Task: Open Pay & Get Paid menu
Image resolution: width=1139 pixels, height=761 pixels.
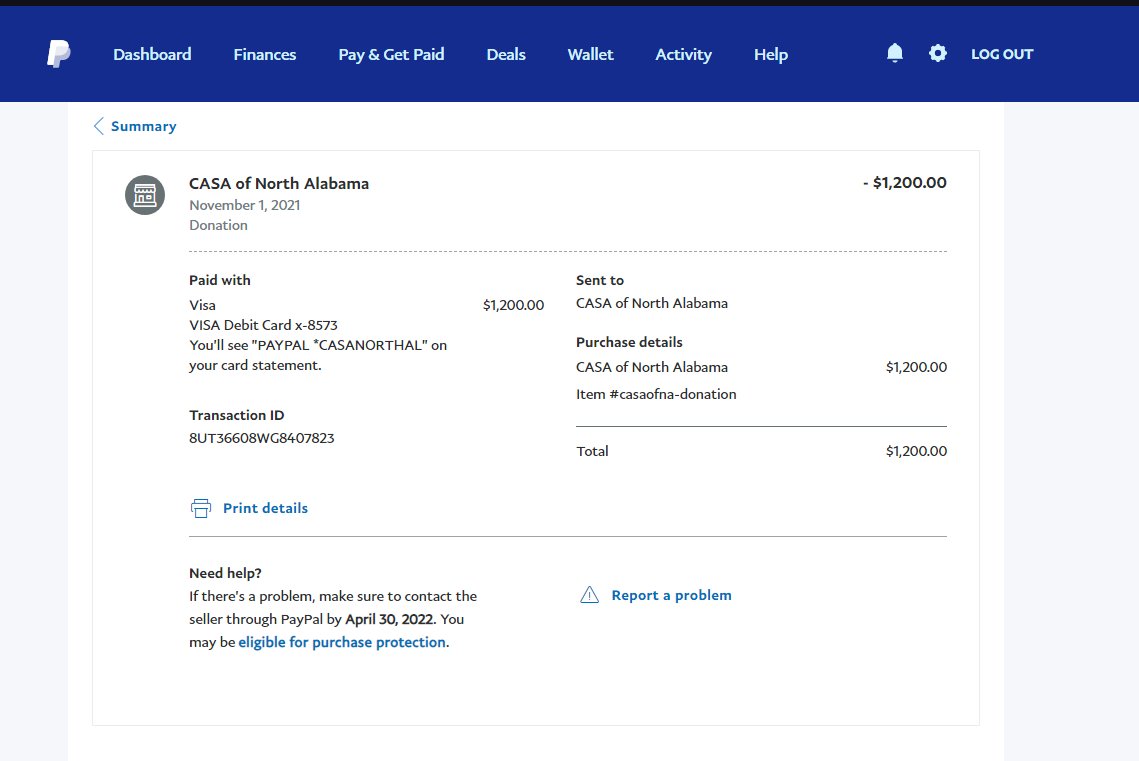Action: 392,54
